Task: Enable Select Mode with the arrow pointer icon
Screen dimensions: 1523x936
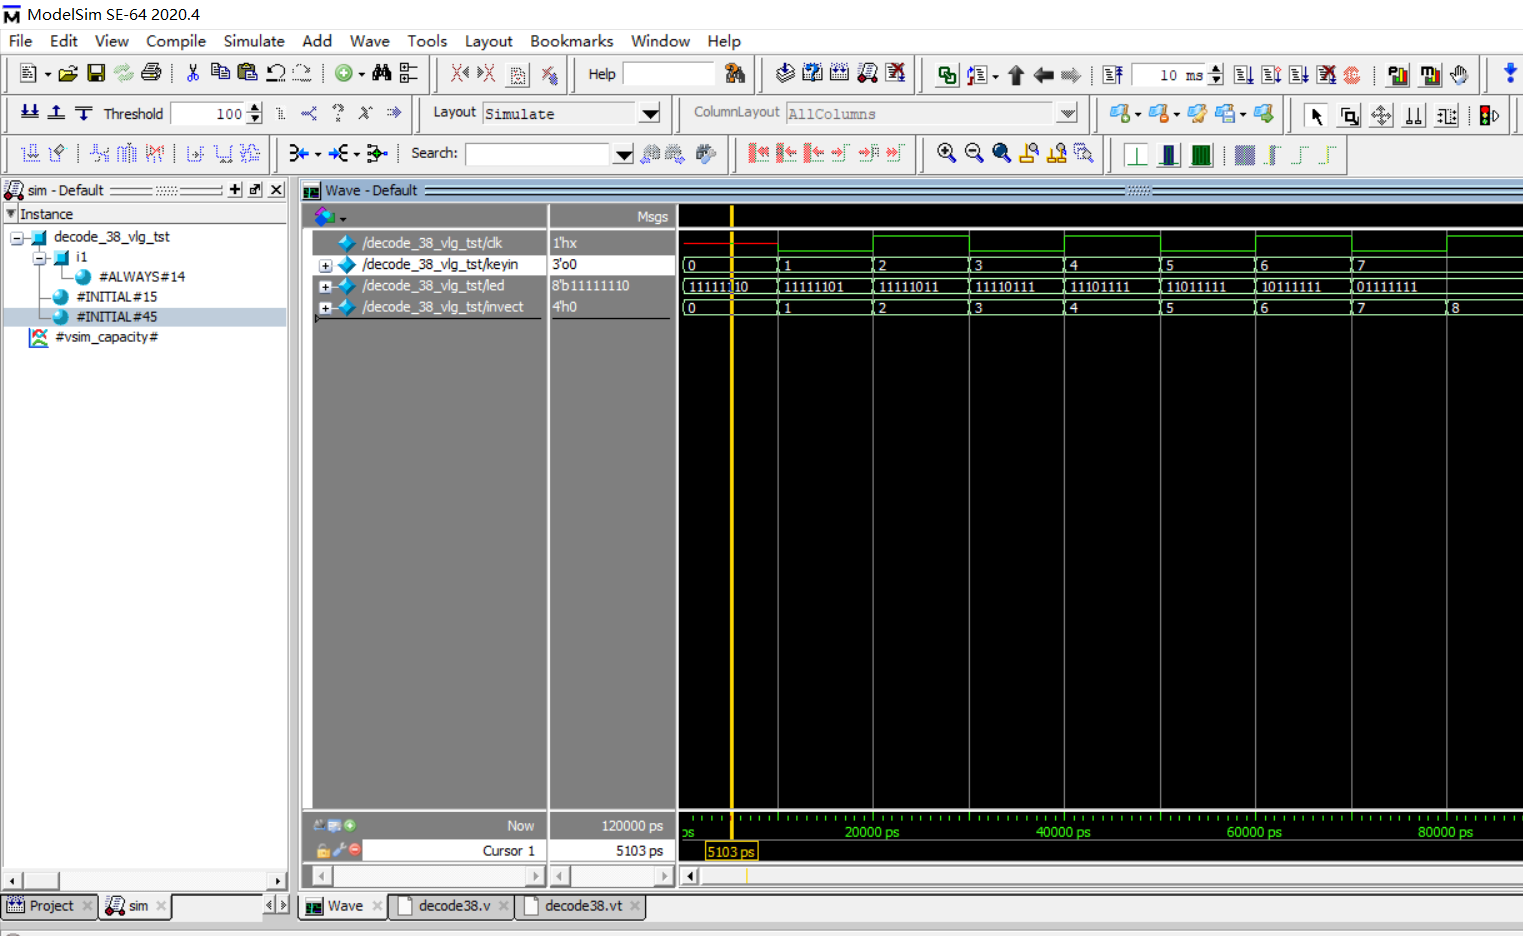Action: 1316,115
